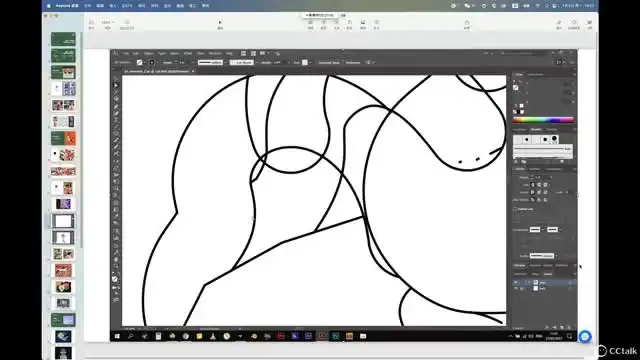Switch to the Color Guide panel tab
The height and width of the screenshot is (360, 640).
[536, 75]
